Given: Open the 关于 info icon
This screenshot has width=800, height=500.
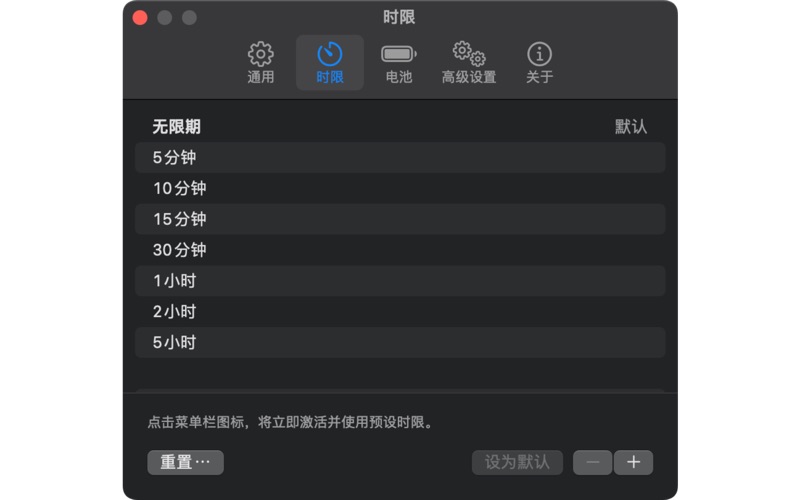Looking at the screenshot, I should (539, 55).
